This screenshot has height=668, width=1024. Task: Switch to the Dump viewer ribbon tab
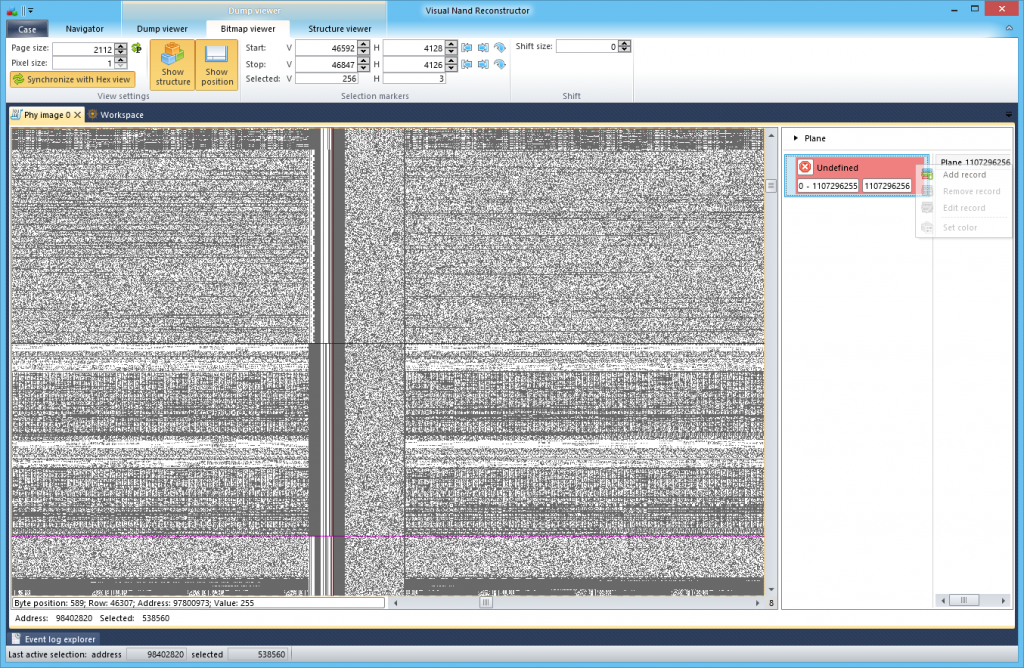tap(162, 29)
